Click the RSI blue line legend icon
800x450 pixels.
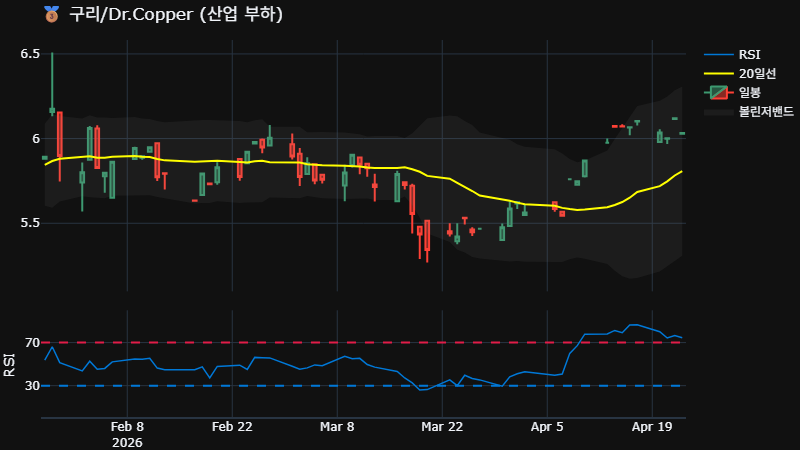(718, 54)
